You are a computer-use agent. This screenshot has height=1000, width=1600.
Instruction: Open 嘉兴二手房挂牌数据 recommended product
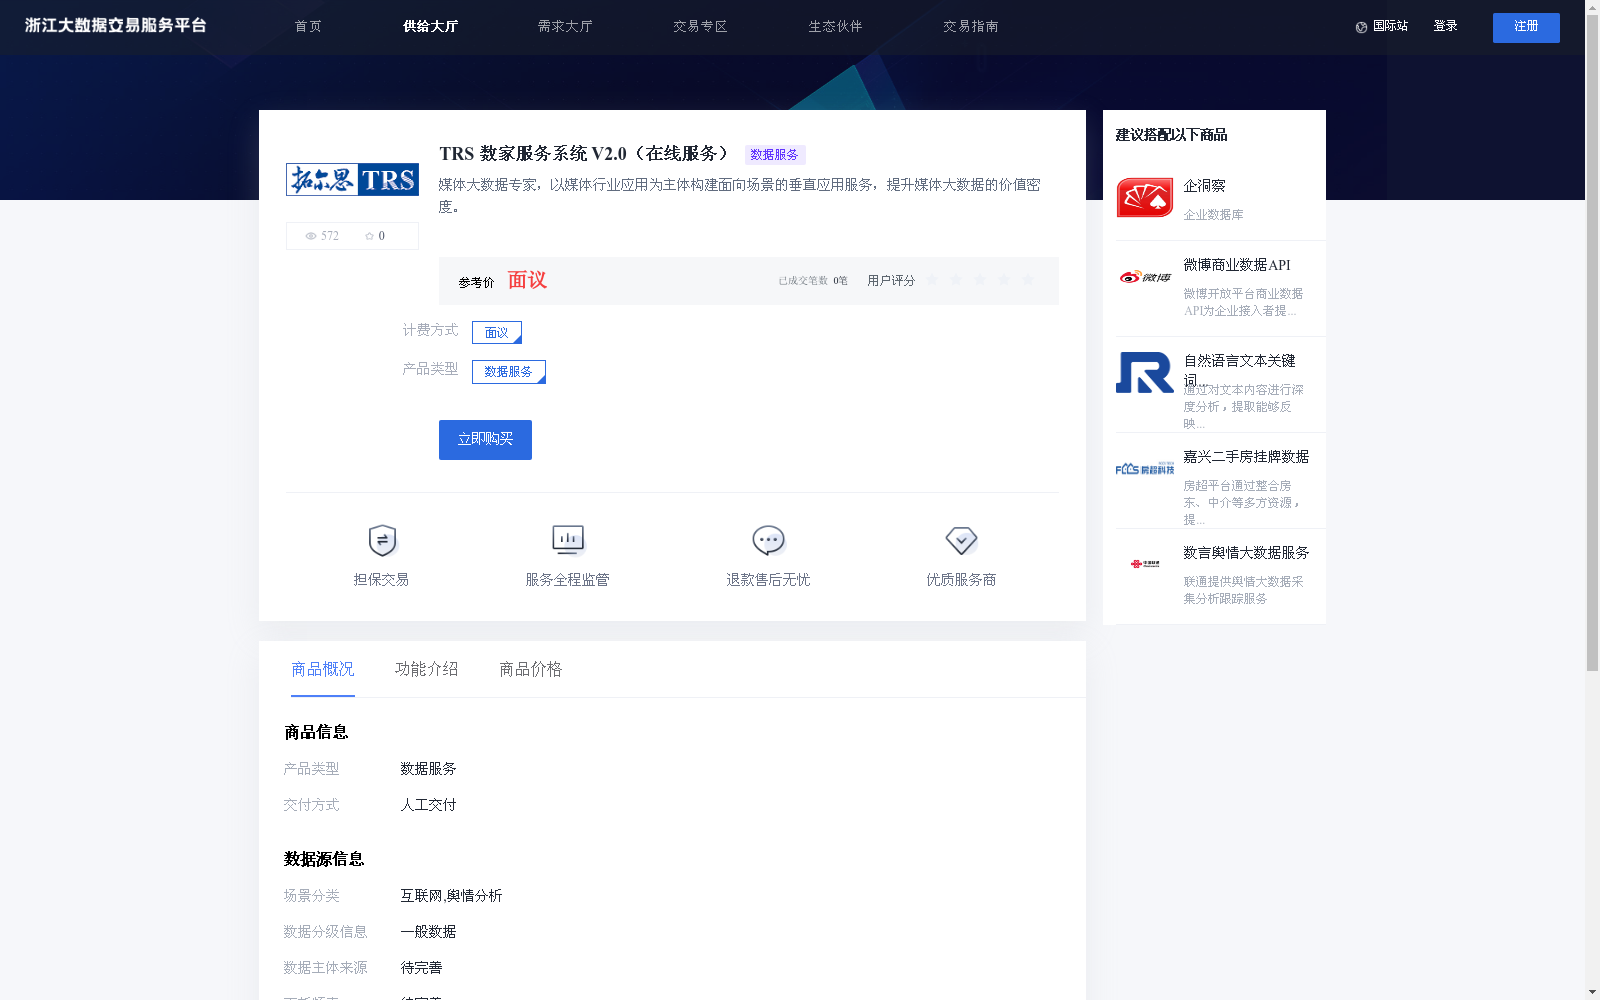coord(1246,457)
